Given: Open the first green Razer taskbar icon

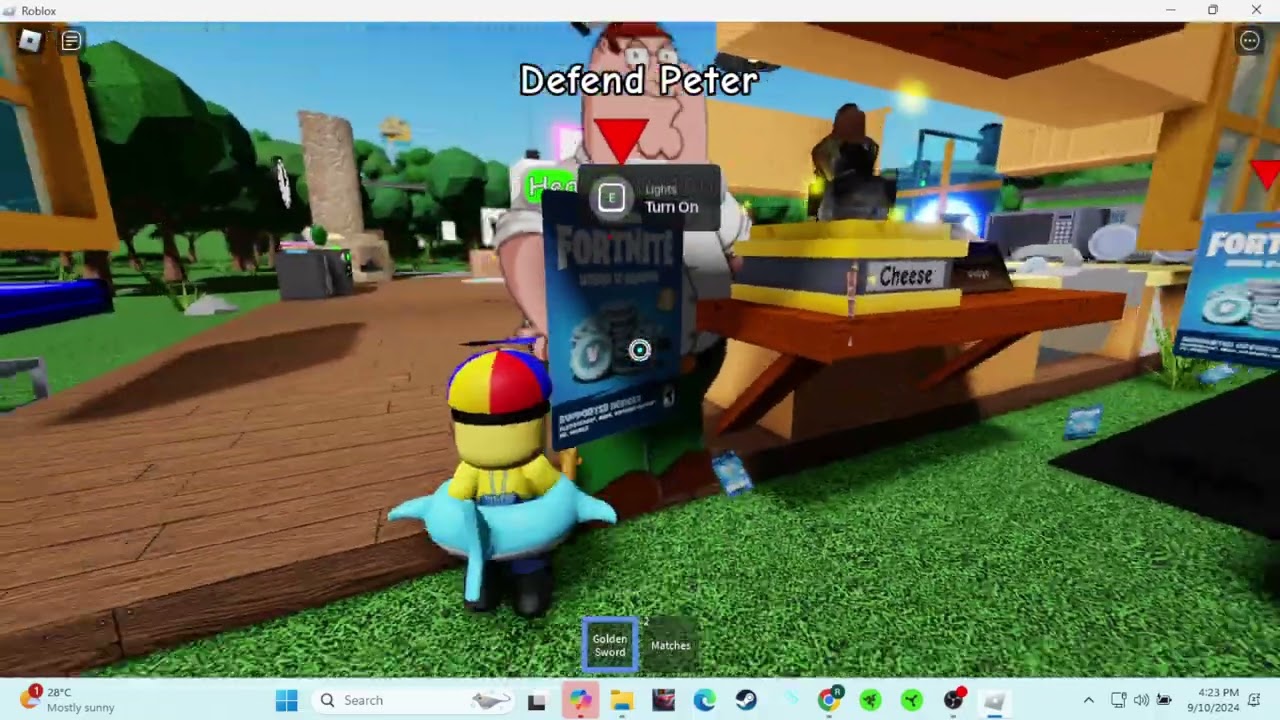Looking at the screenshot, I should coord(870,700).
